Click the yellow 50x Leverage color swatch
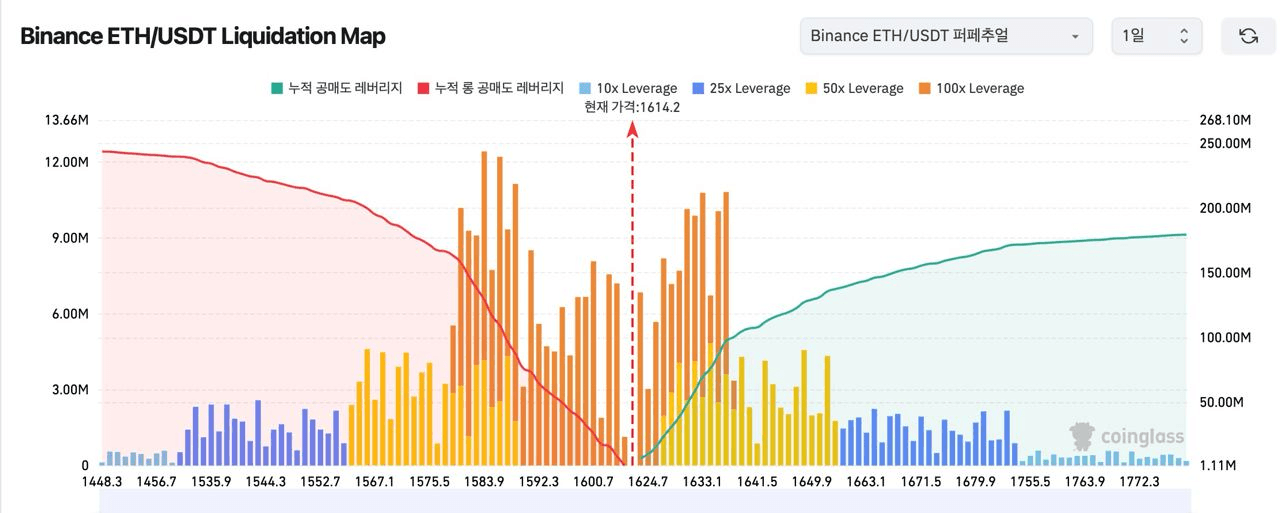 pos(811,88)
